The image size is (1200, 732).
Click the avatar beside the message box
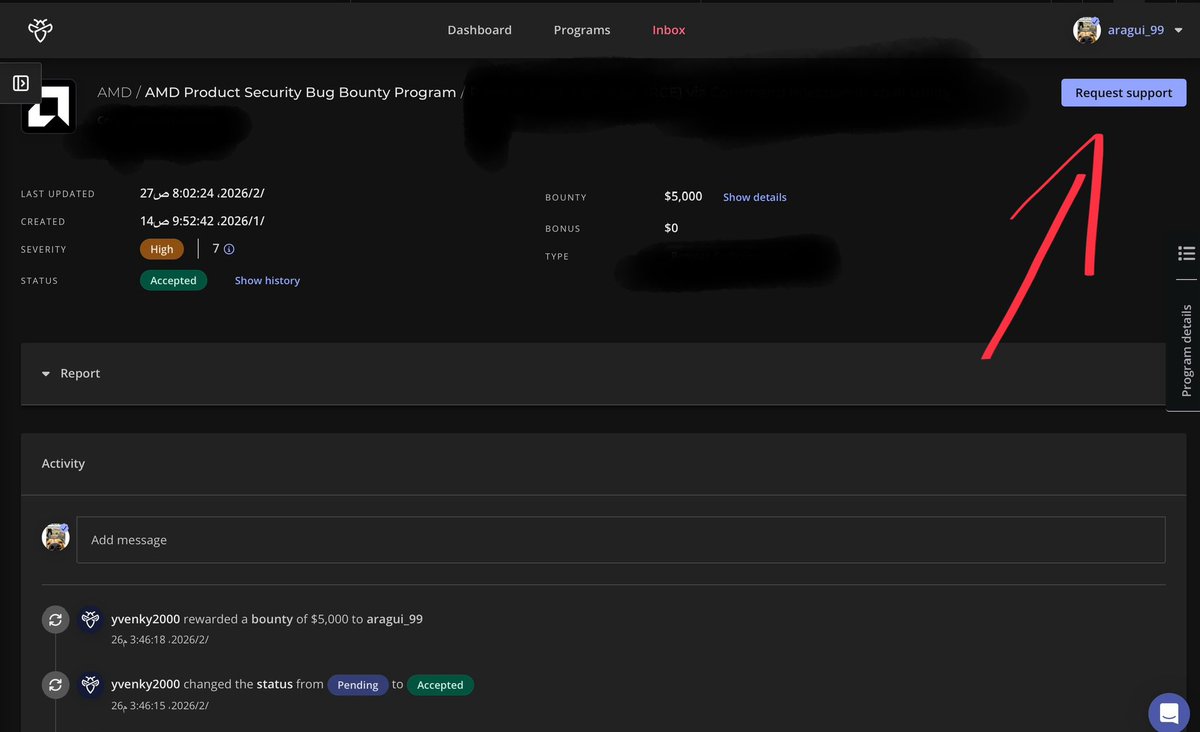55,537
